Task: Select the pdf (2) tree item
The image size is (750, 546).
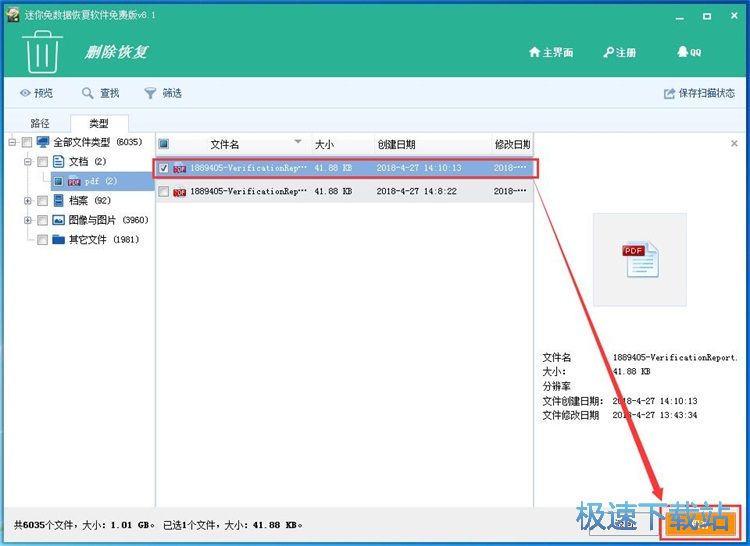Action: [100, 181]
